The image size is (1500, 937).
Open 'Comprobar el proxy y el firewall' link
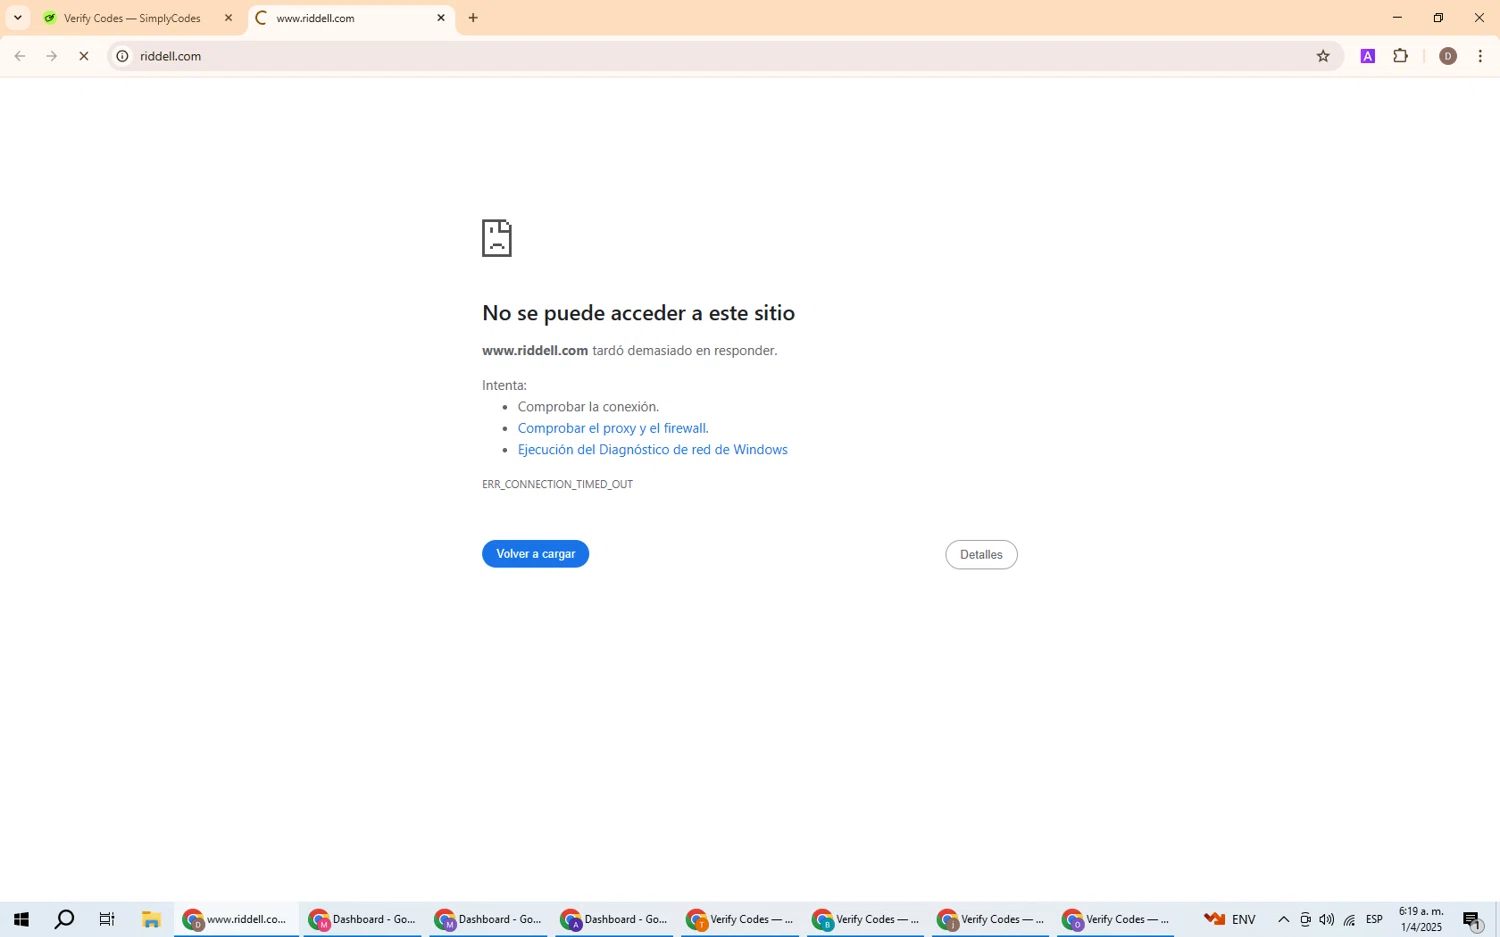[613, 428]
